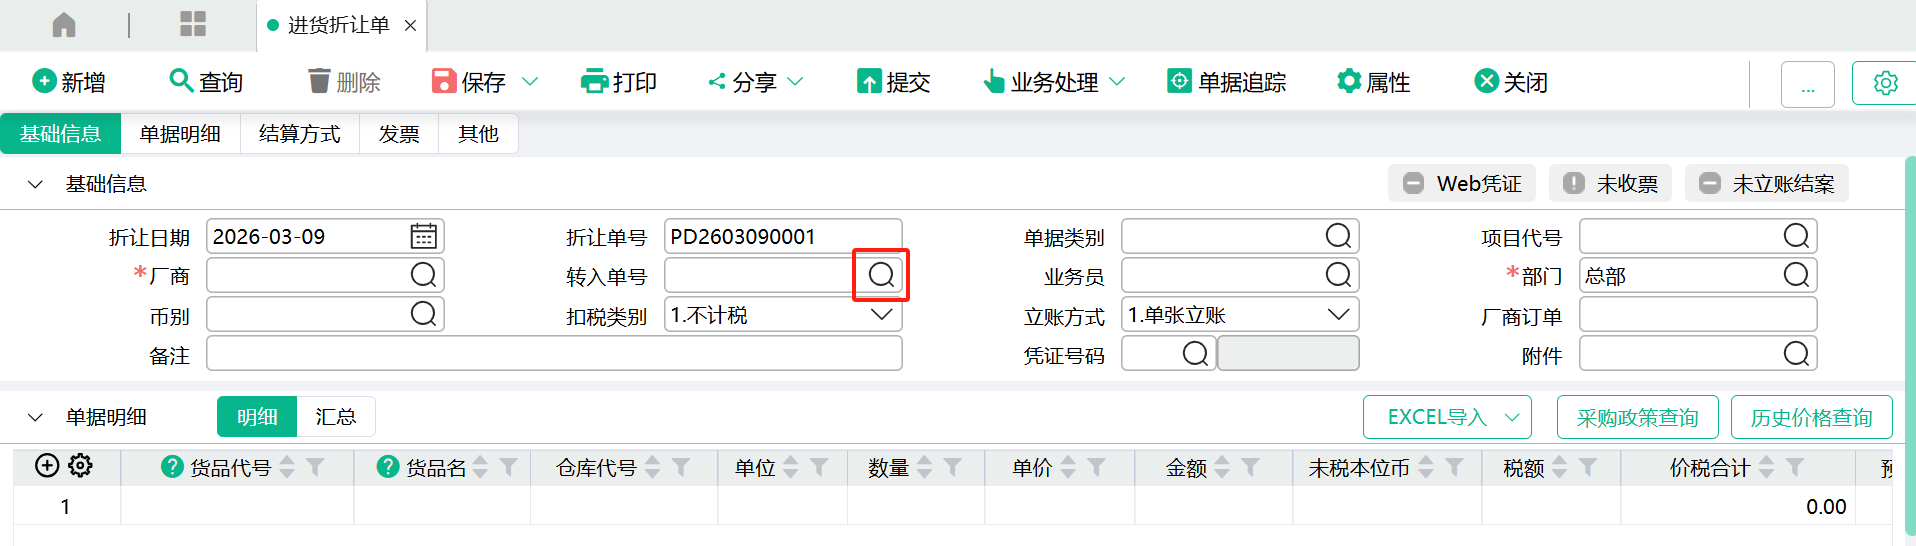Click the home icon
Image resolution: width=1916 pixels, height=546 pixels.
point(64,25)
